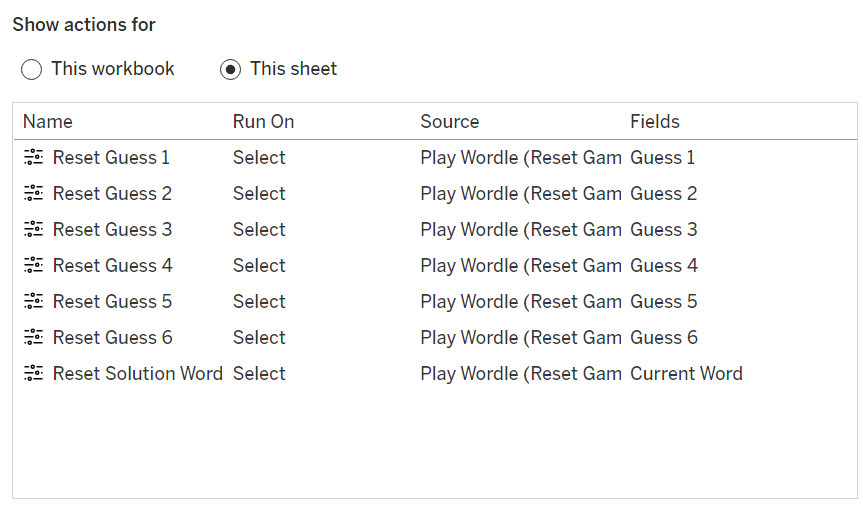Click the Source cell for Reset Guess 2
The image size is (863, 508).
(520, 193)
